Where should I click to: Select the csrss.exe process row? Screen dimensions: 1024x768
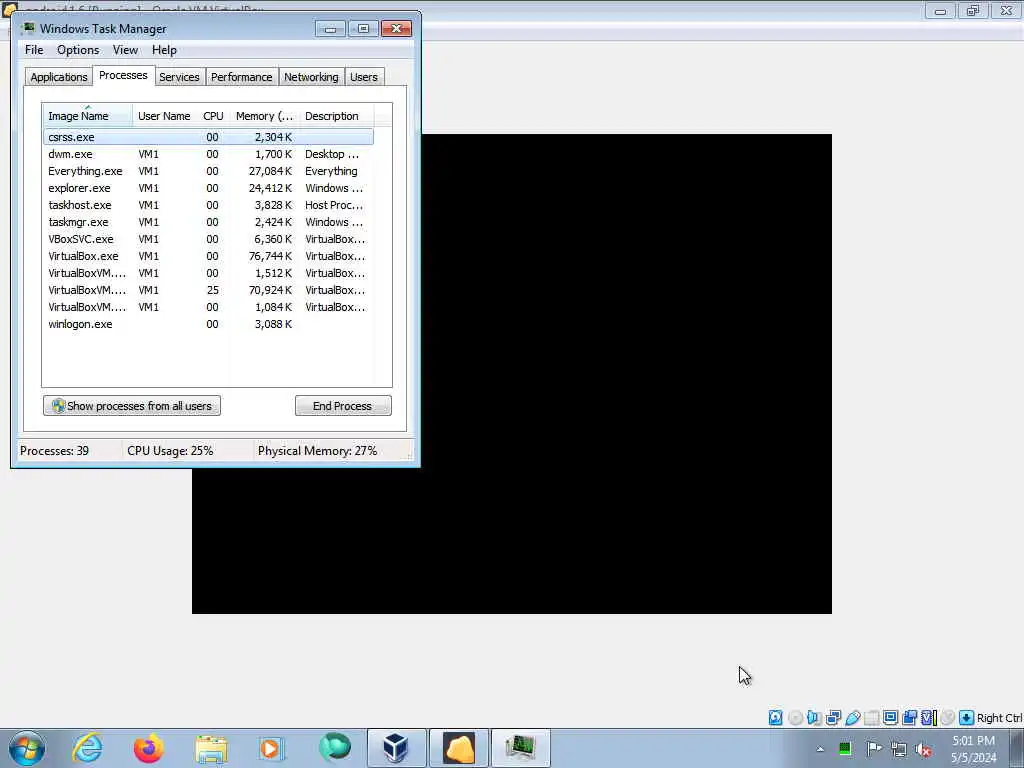[208, 137]
